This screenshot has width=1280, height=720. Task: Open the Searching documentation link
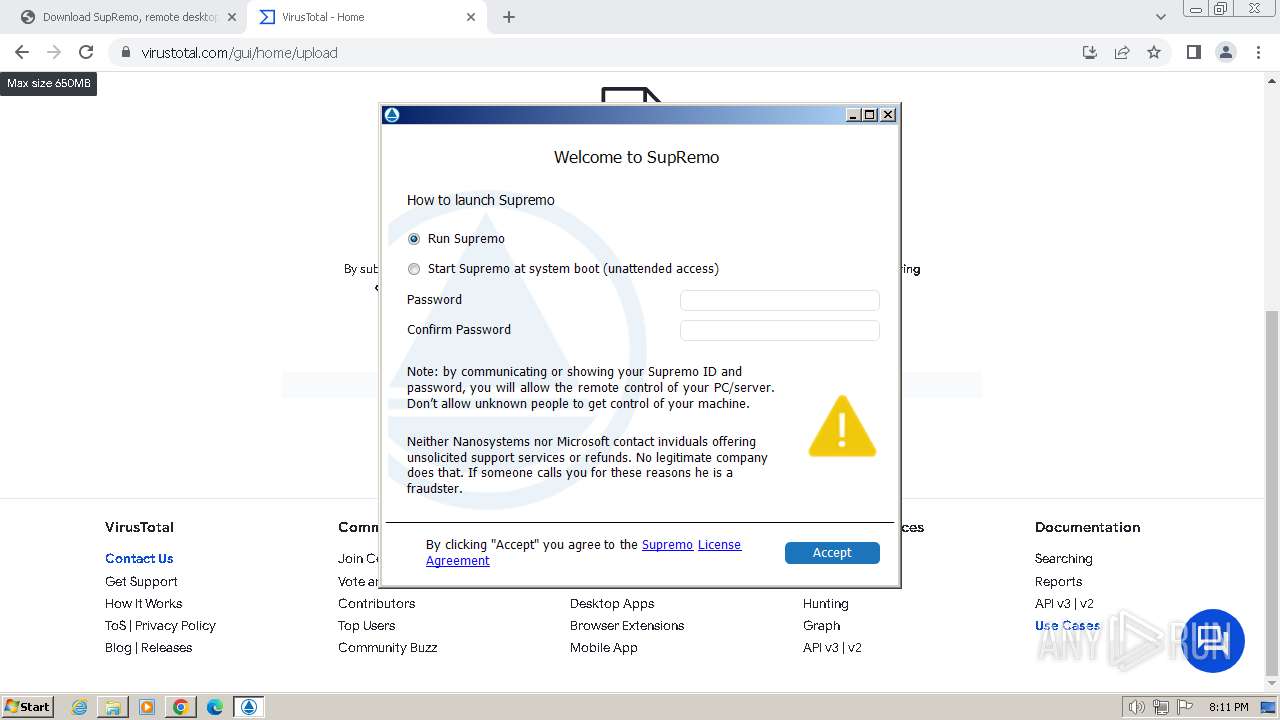tap(1063, 559)
